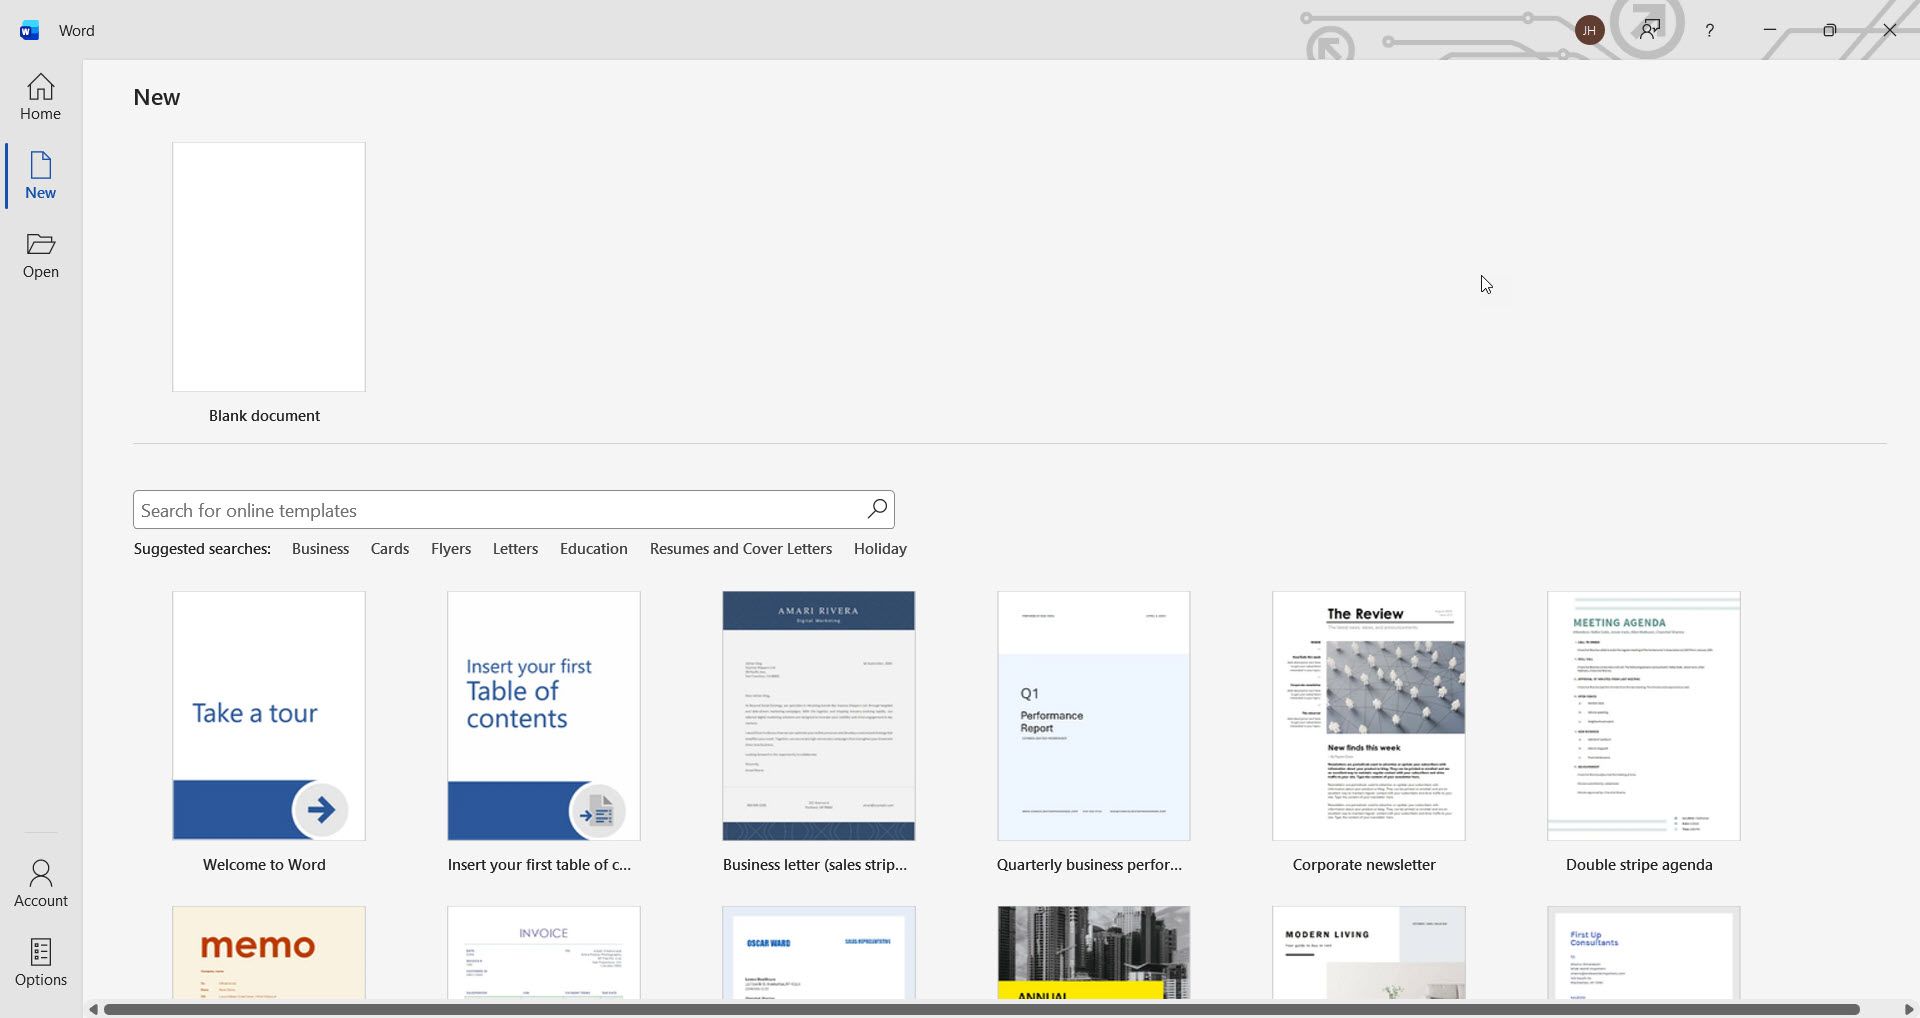Search suggested category Flyers
This screenshot has width=1920, height=1018.
(451, 549)
